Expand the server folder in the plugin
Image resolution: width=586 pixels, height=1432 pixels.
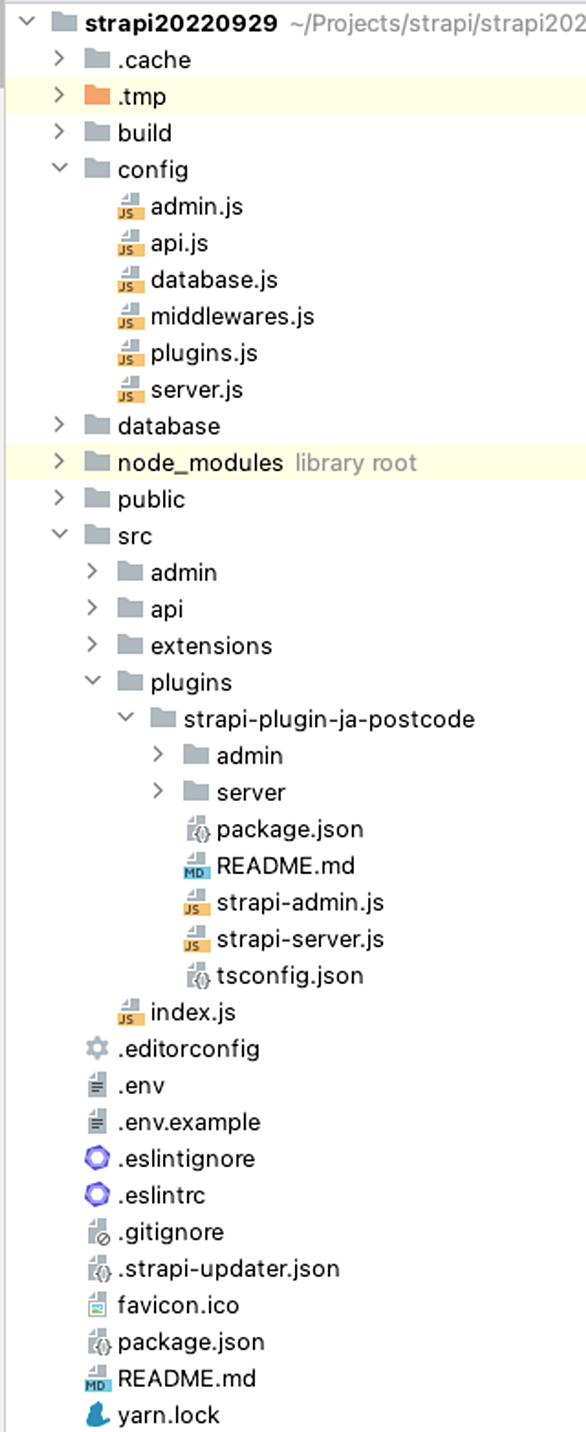160,792
